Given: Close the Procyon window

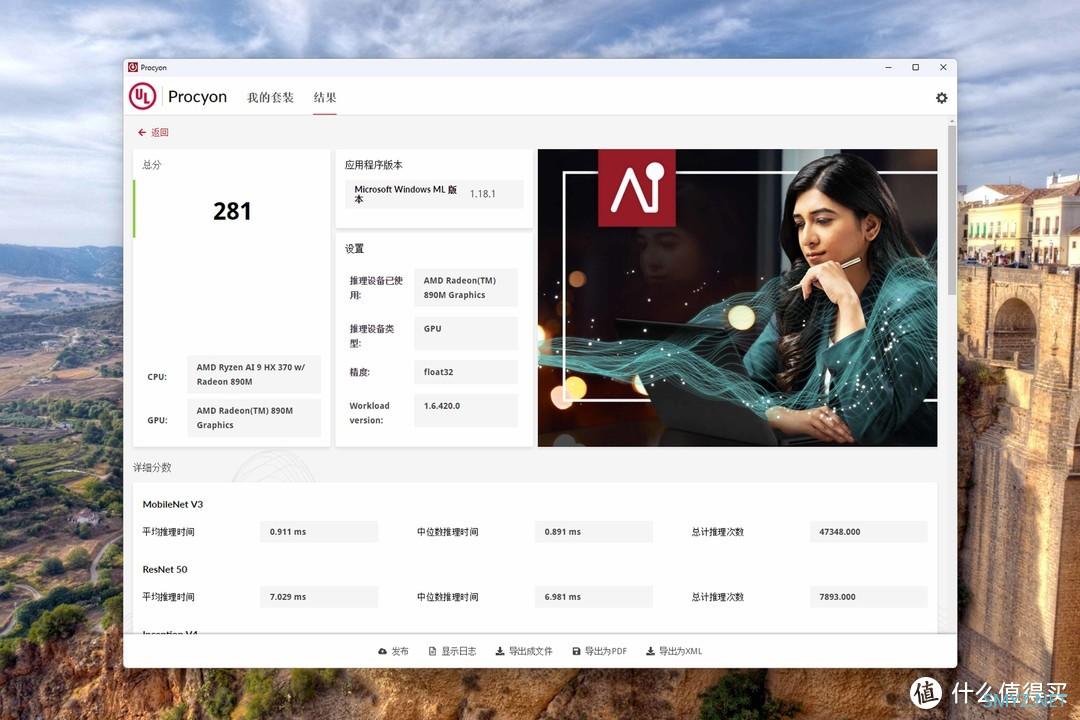Looking at the screenshot, I should pyautogui.click(x=943, y=68).
